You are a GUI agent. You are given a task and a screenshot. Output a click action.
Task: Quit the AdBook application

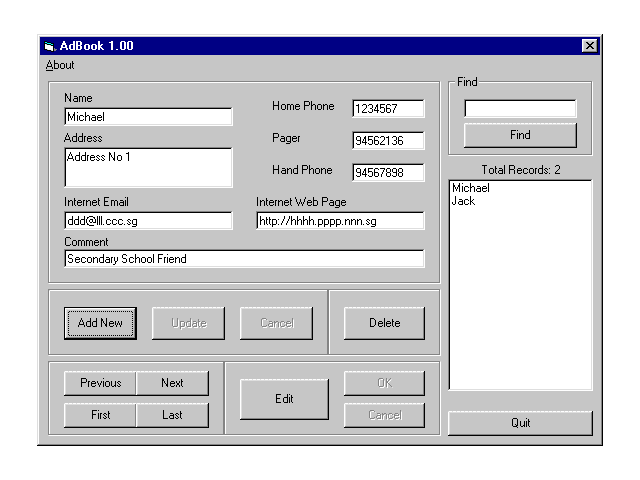(x=520, y=423)
